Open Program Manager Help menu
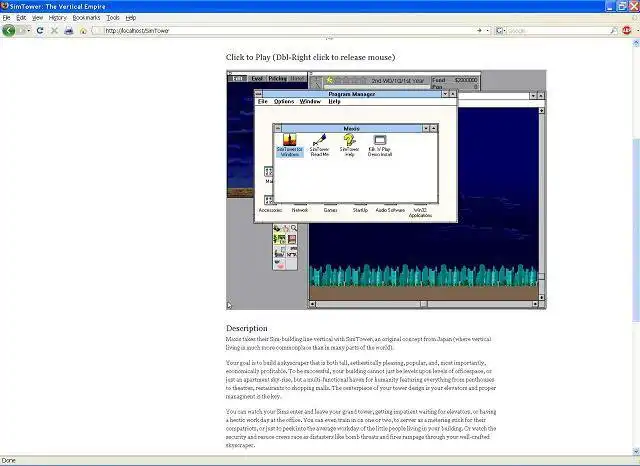Screen dimensions: 640x466 (x=334, y=102)
